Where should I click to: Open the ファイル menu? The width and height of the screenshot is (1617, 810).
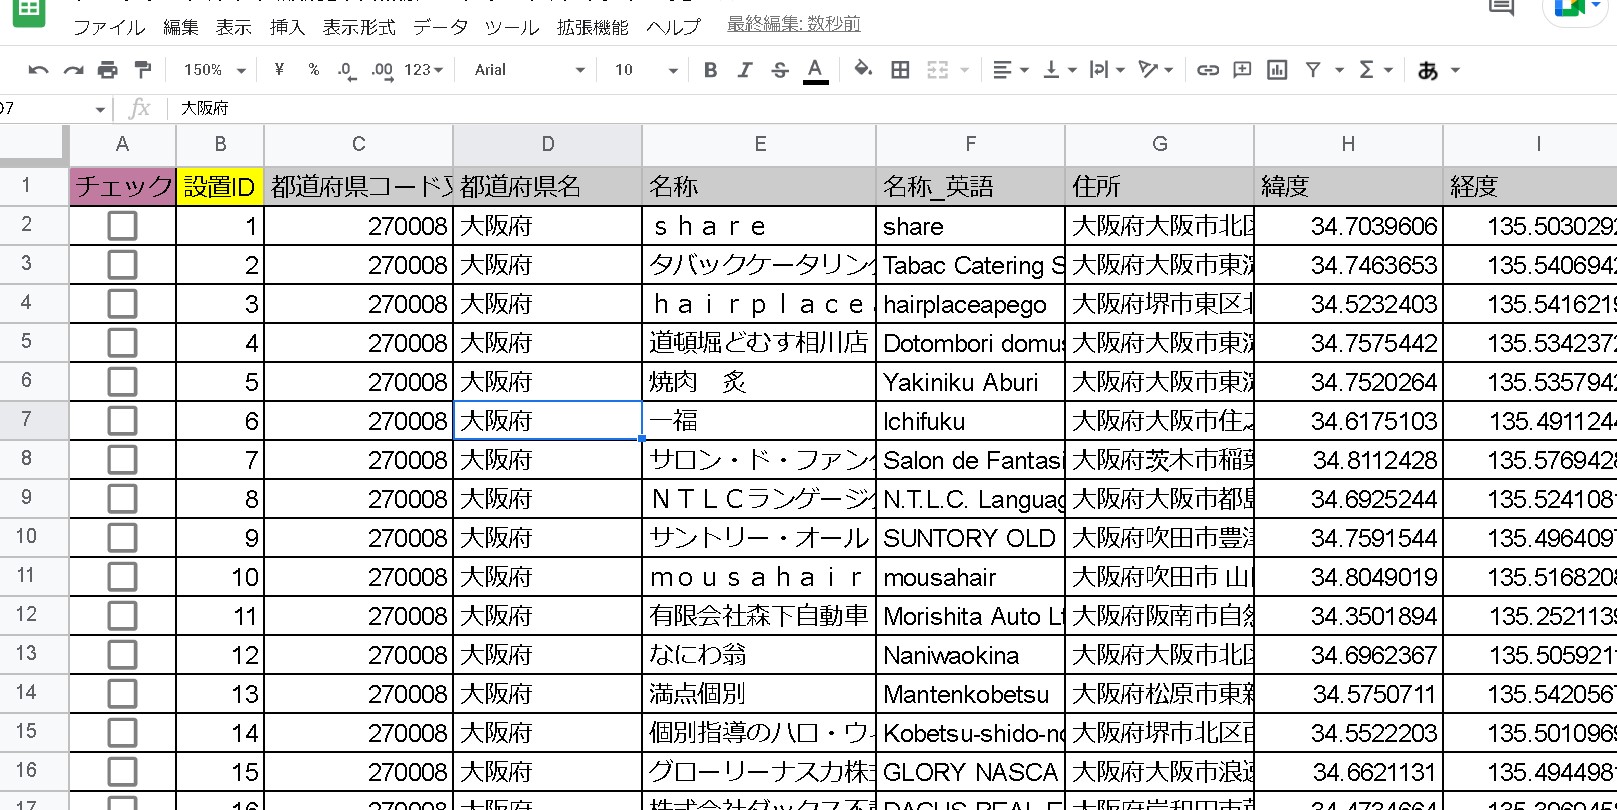(110, 27)
